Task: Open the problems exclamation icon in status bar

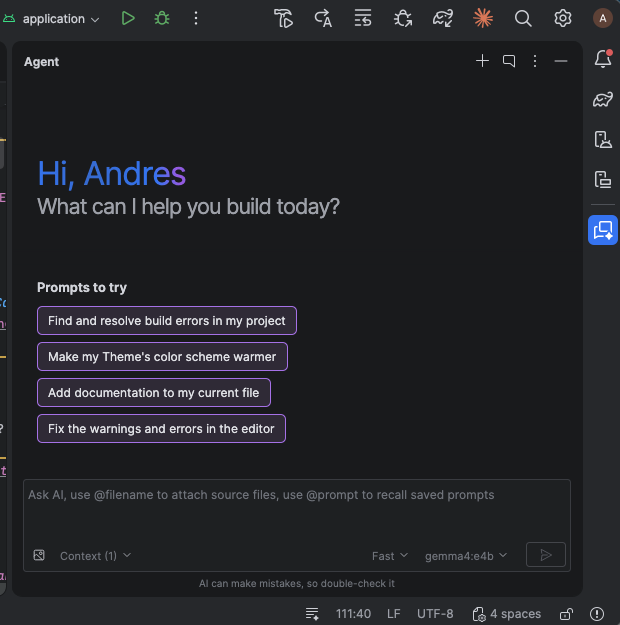Action: [x=597, y=614]
